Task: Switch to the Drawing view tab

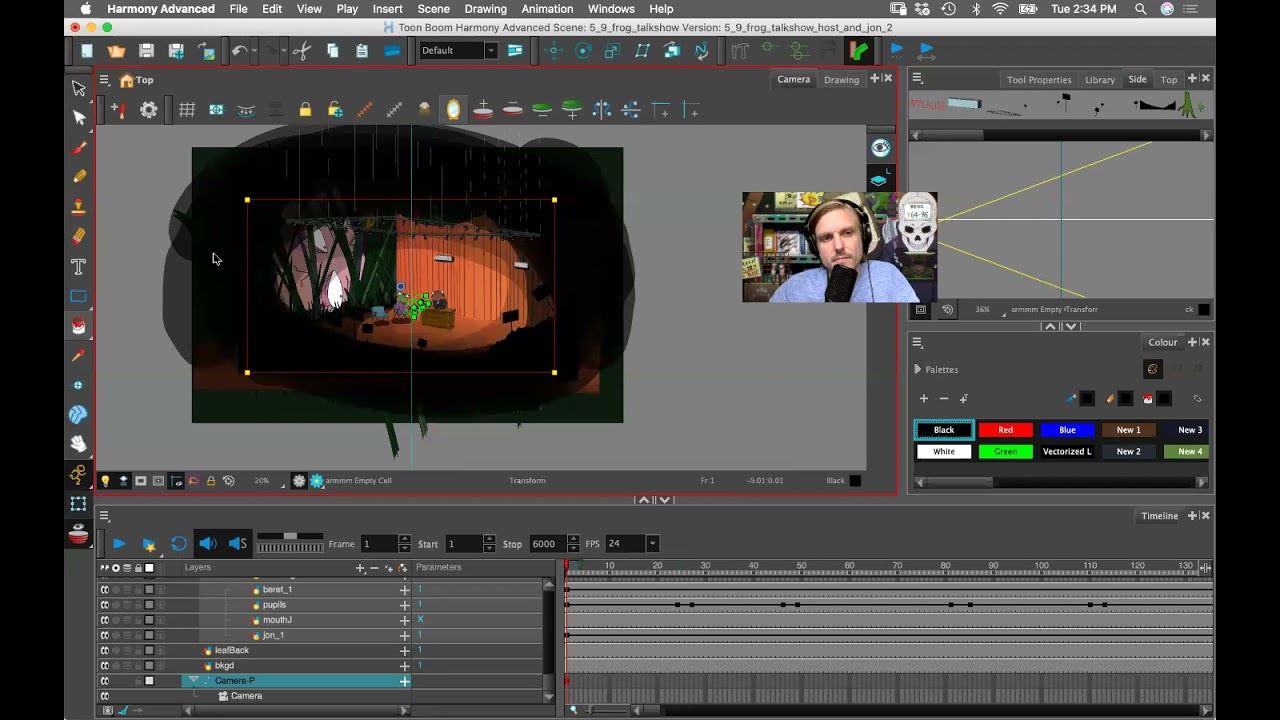Action: click(x=841, y=80)
